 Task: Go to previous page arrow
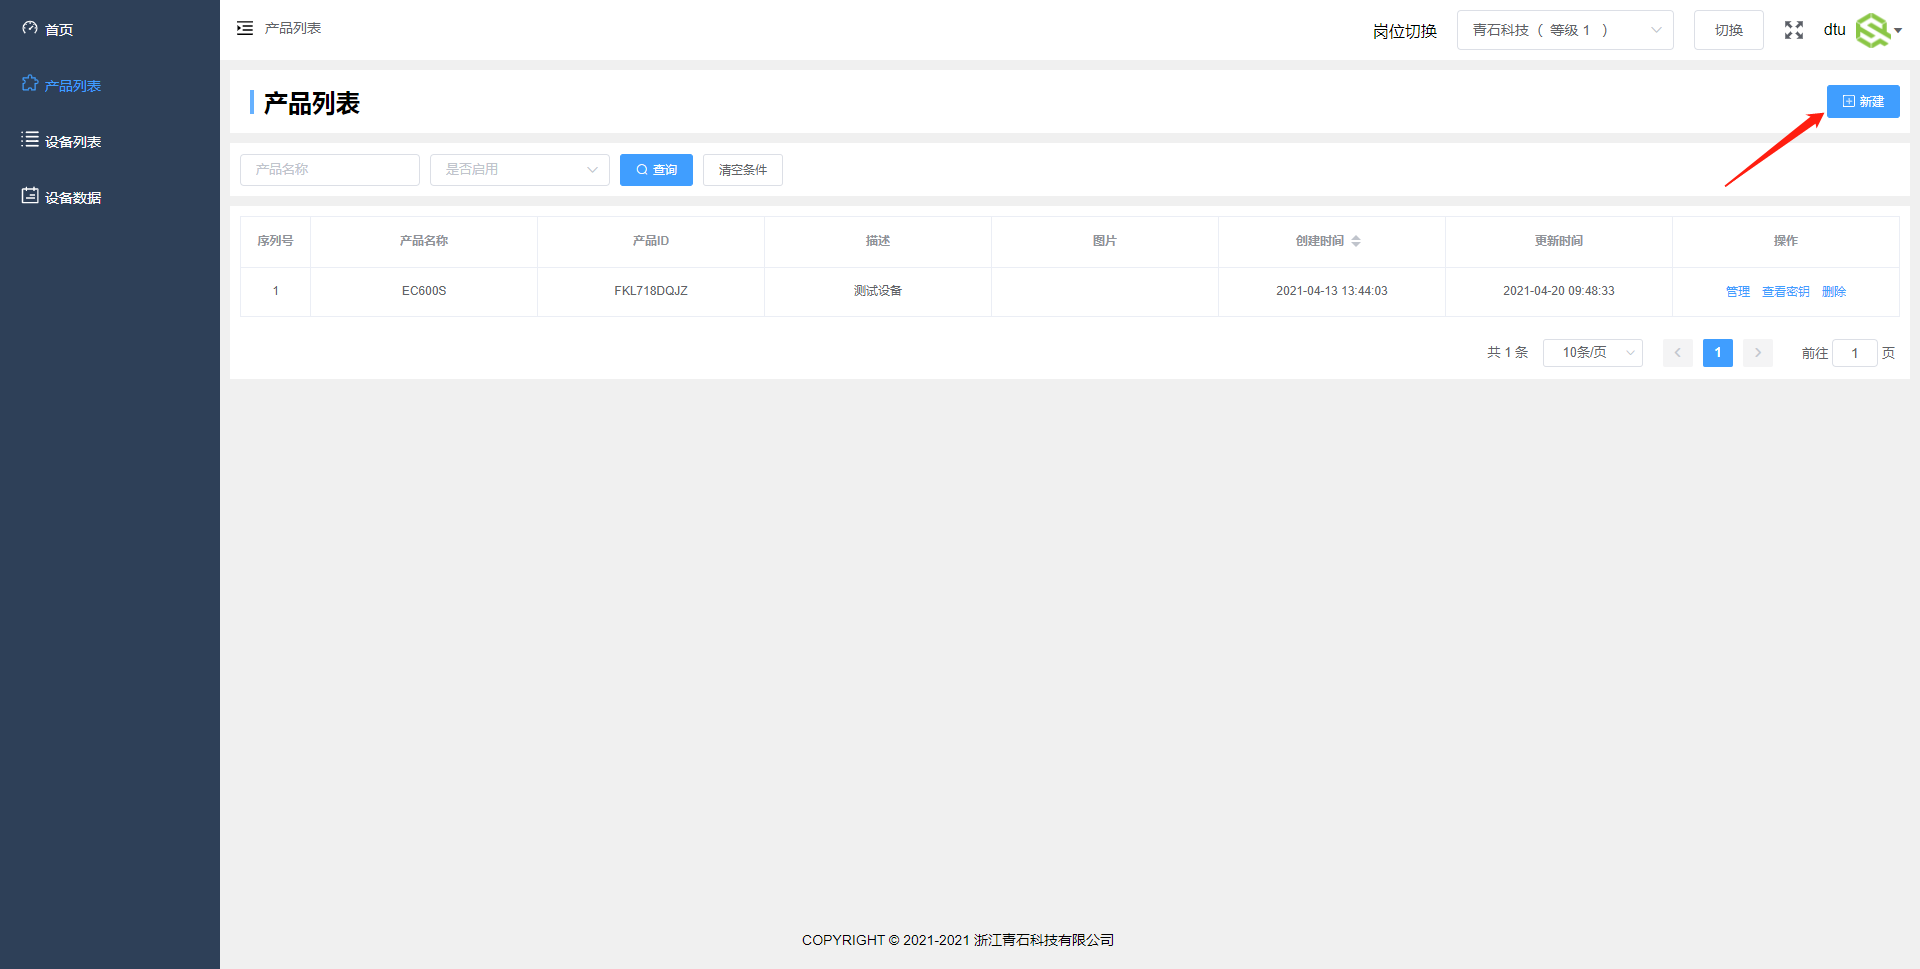point(1677,353)
